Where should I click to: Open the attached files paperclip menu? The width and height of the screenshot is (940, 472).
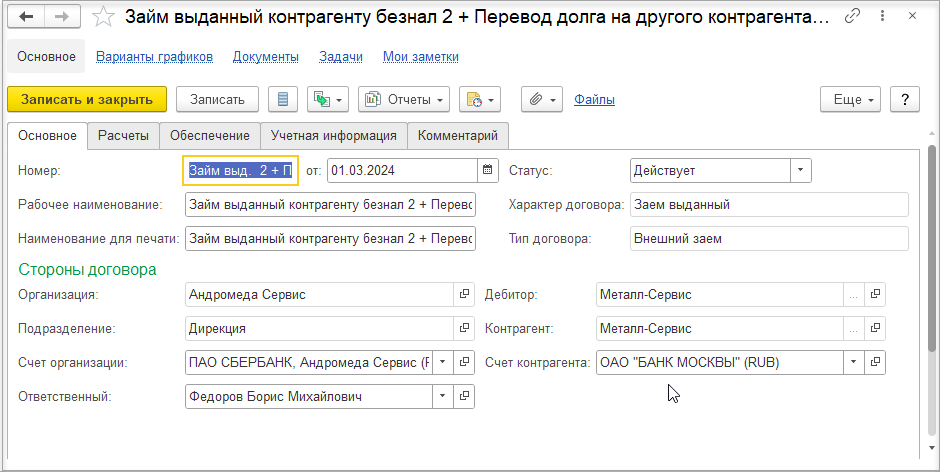(542, 100)
